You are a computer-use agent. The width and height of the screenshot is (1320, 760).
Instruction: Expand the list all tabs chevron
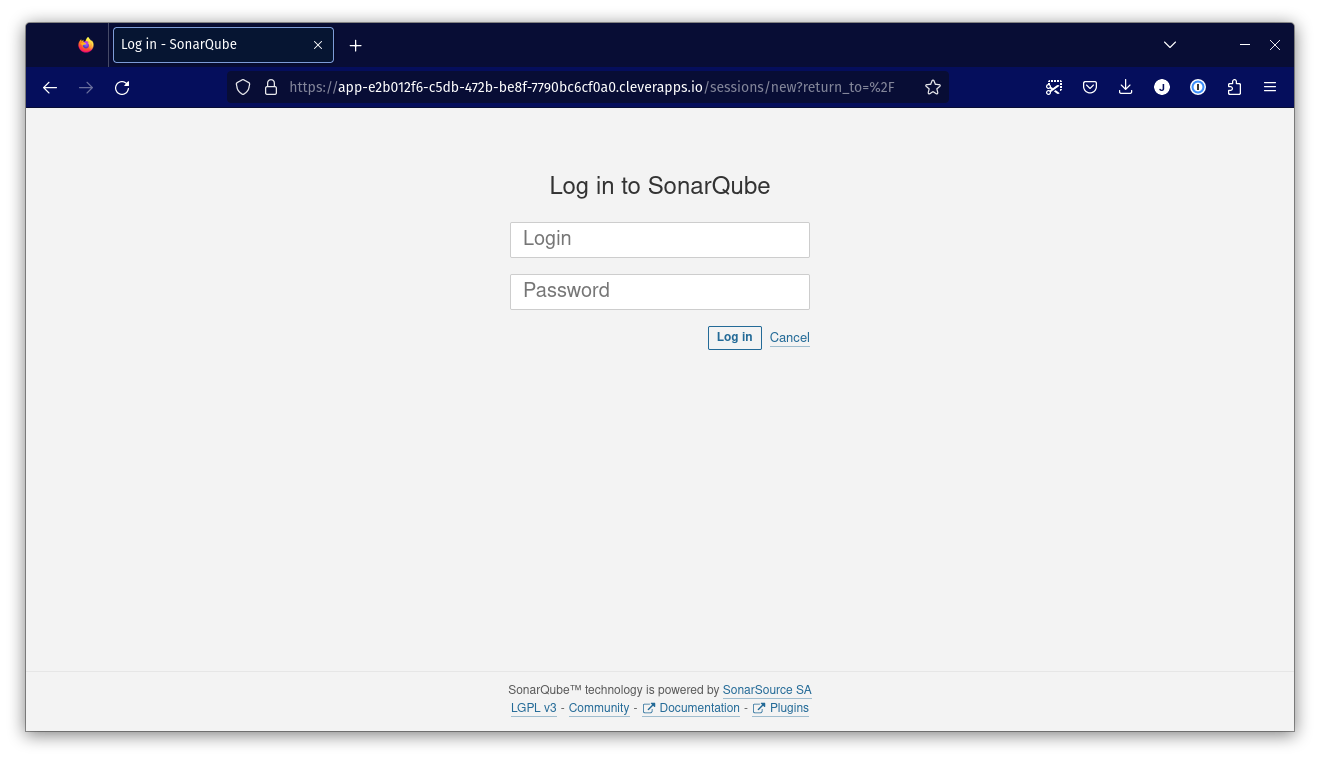(x=1170, y=45)
